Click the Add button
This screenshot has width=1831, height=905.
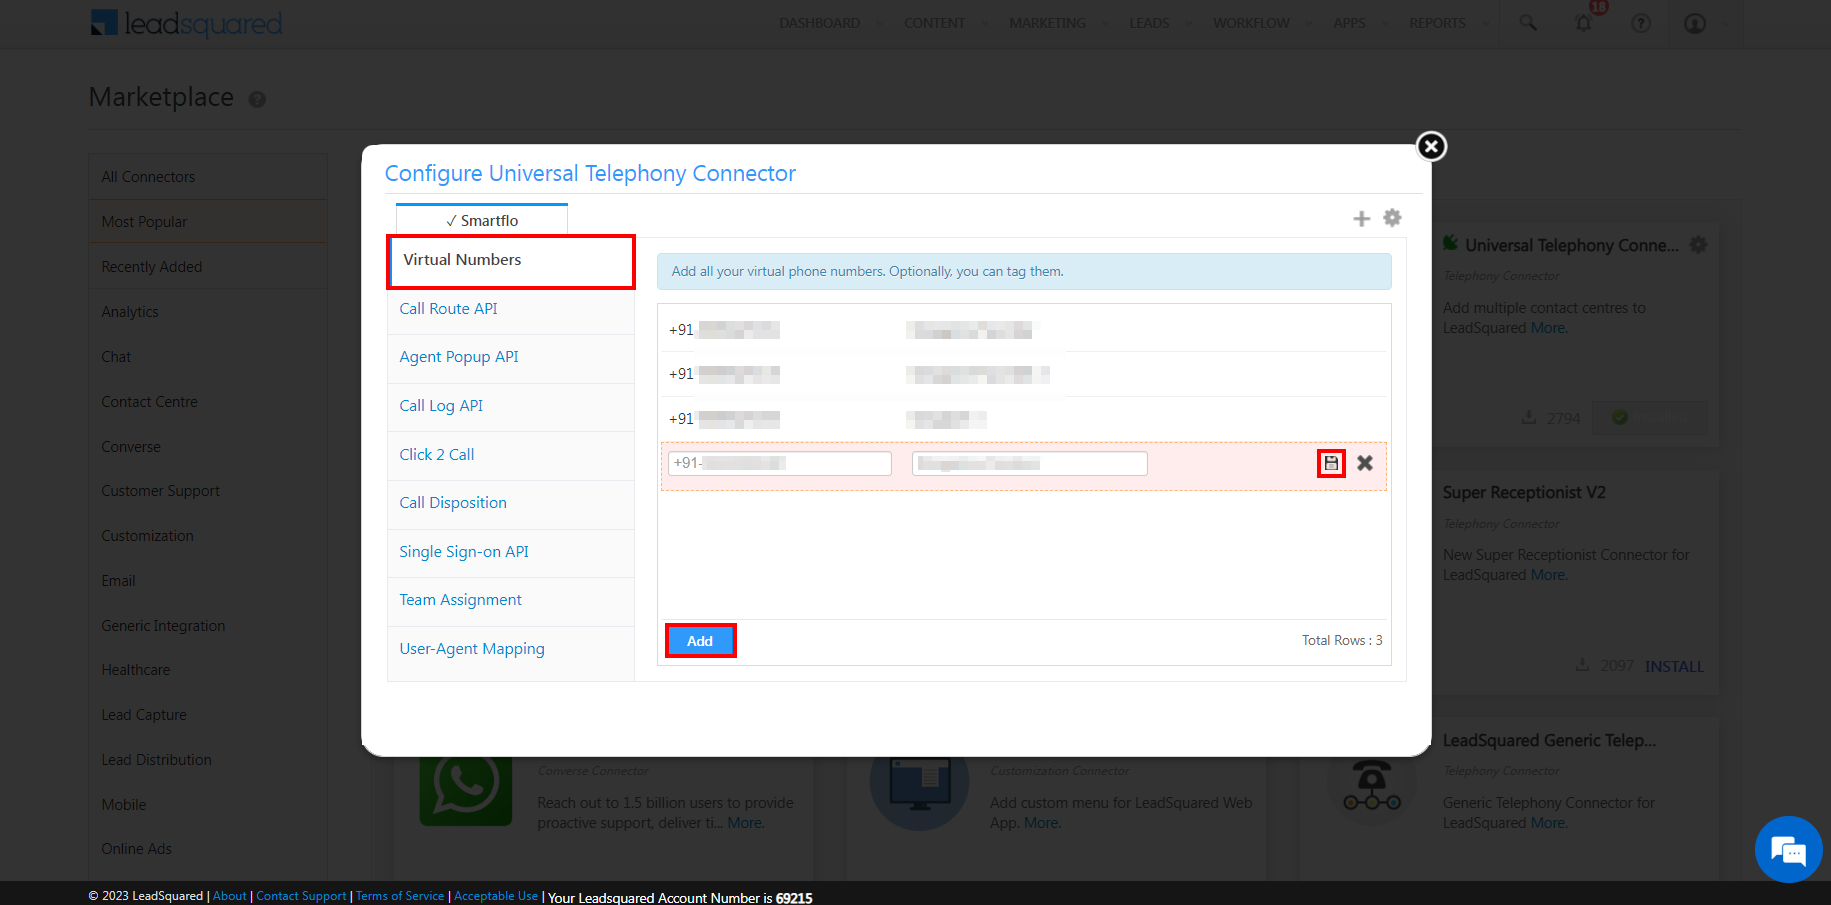(x=700, y=641)
